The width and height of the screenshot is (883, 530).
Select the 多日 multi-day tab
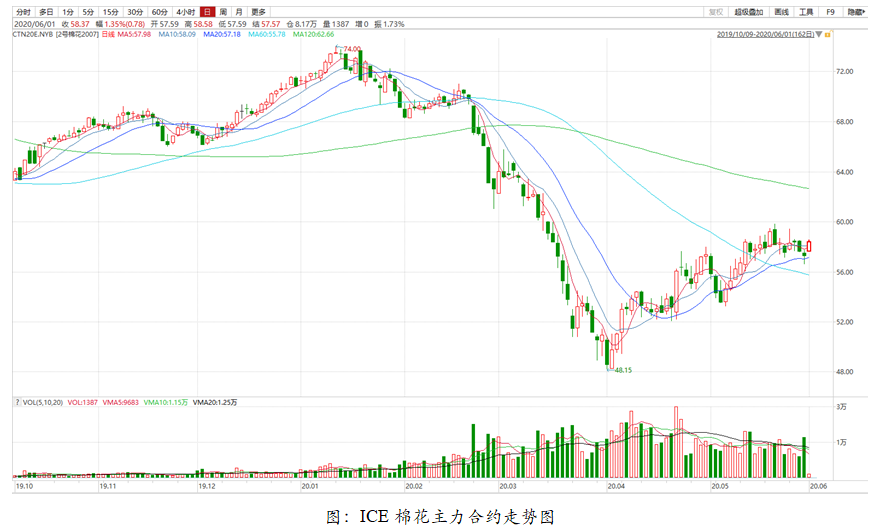(46, 12)
